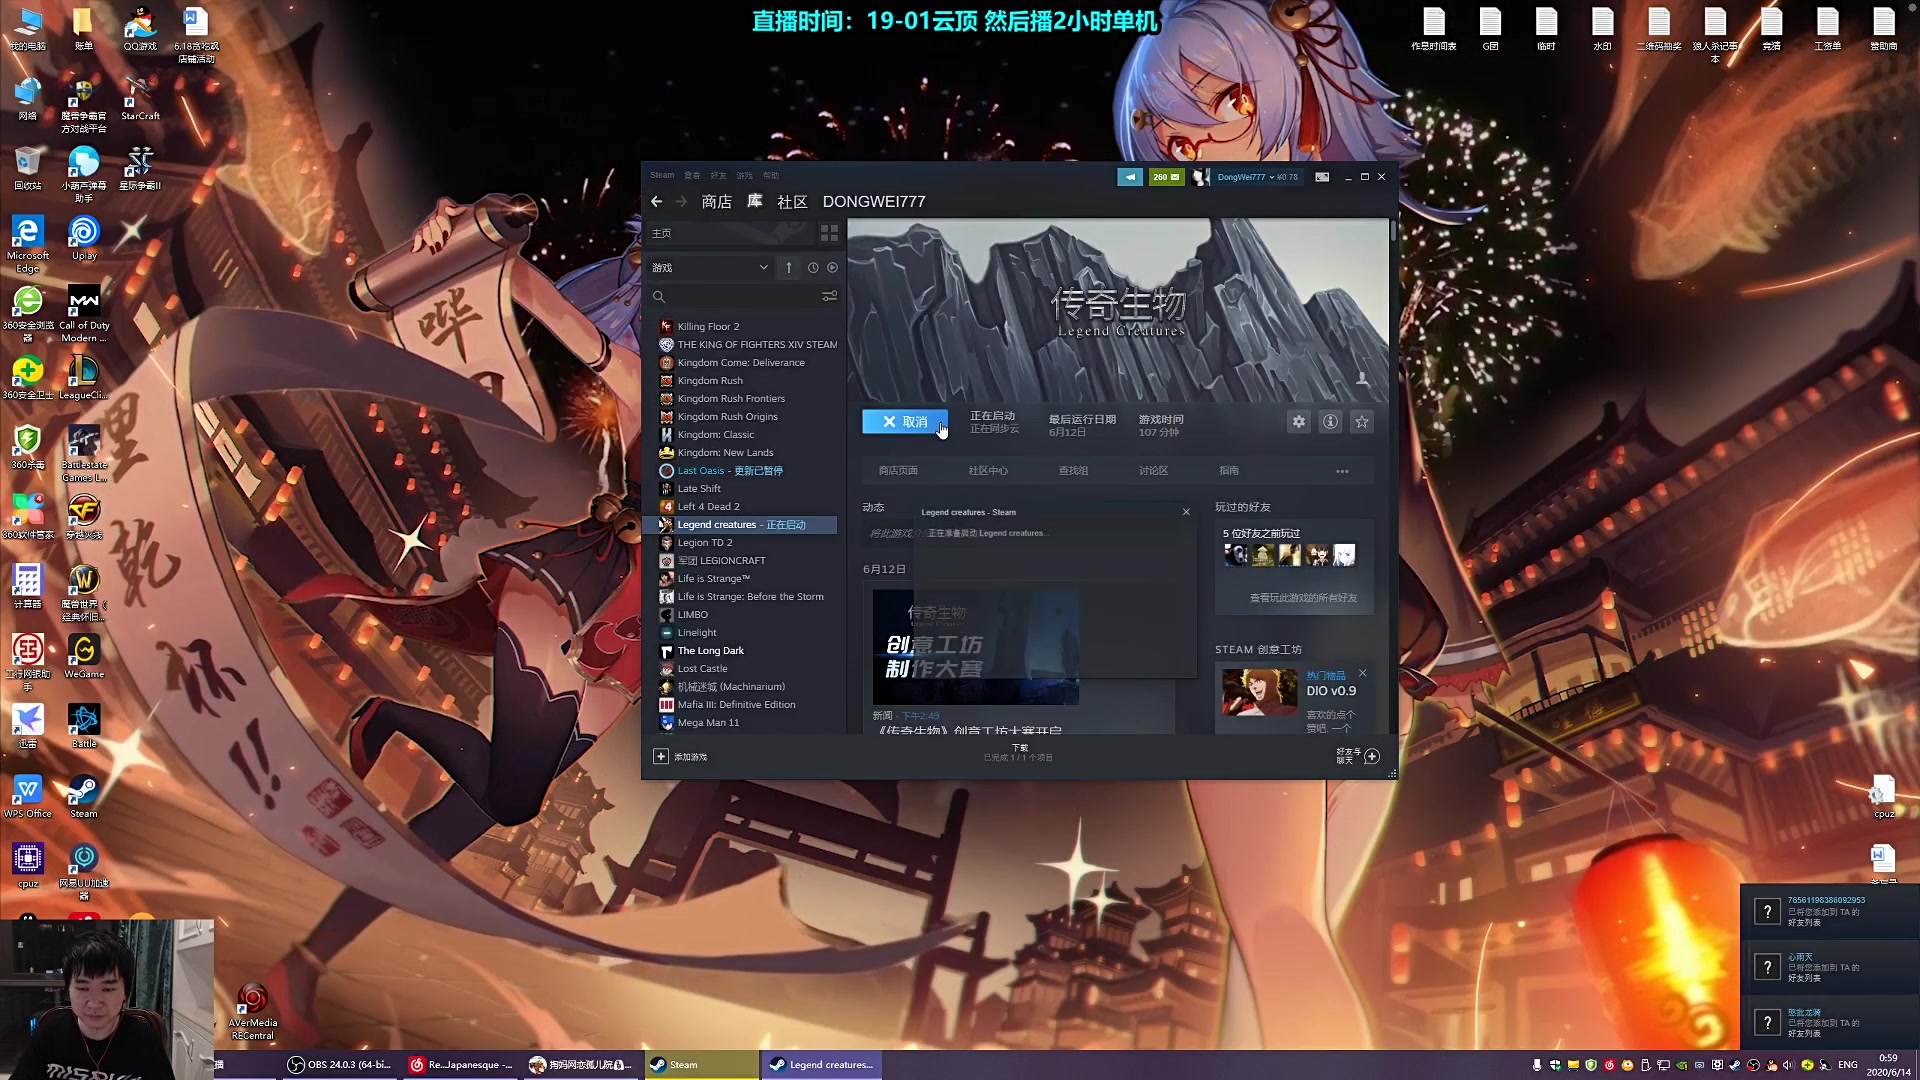1920x1080 pixels.
Task: Open Uplay desktop icon
Action: coord(84,238)
